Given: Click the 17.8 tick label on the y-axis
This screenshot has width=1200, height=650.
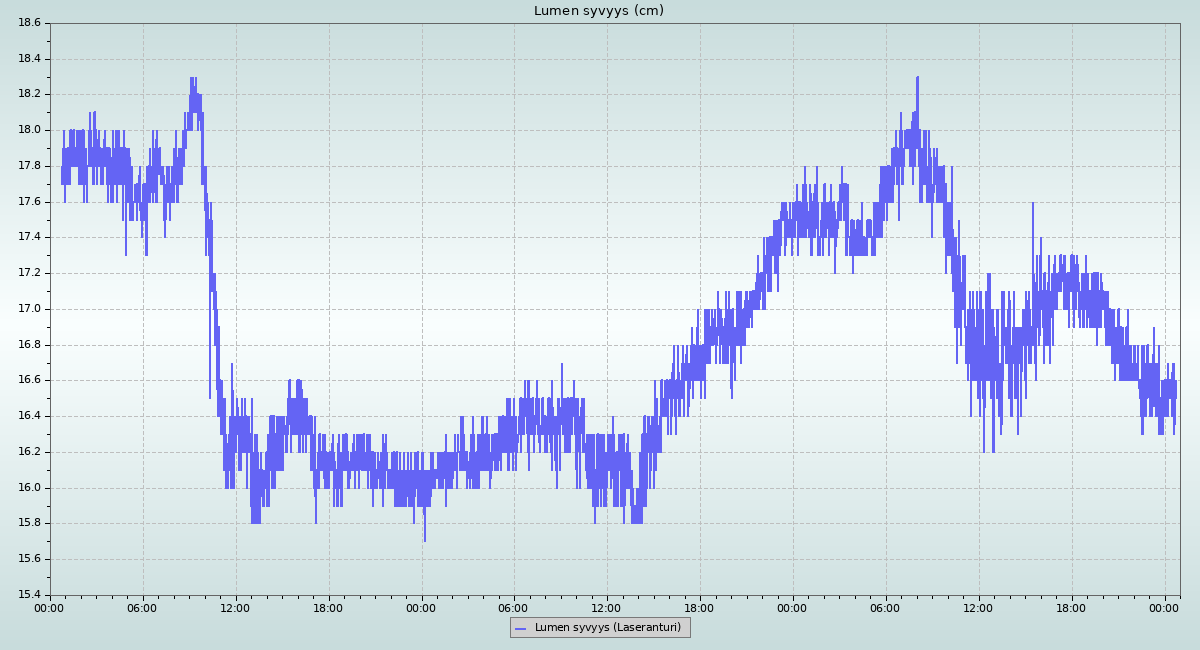Looking at the screenshot, I should (x=29, y=166).
